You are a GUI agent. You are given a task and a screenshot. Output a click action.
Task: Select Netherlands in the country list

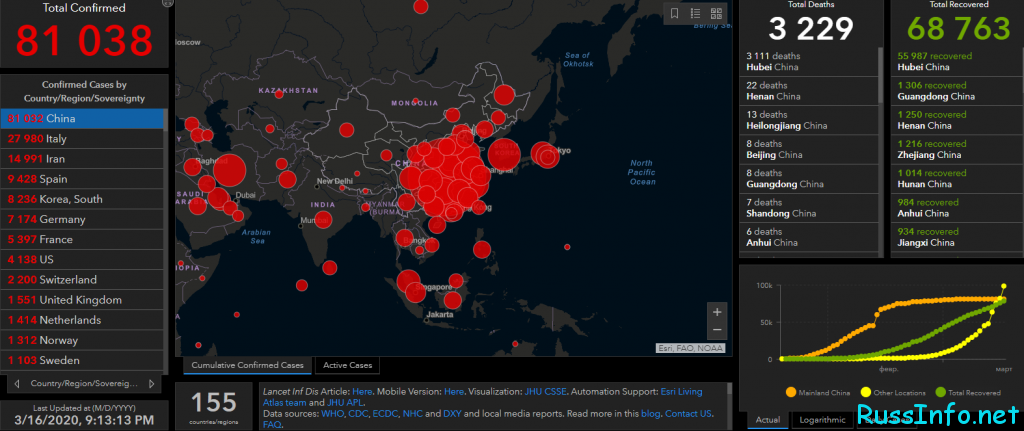coord(82,321)
